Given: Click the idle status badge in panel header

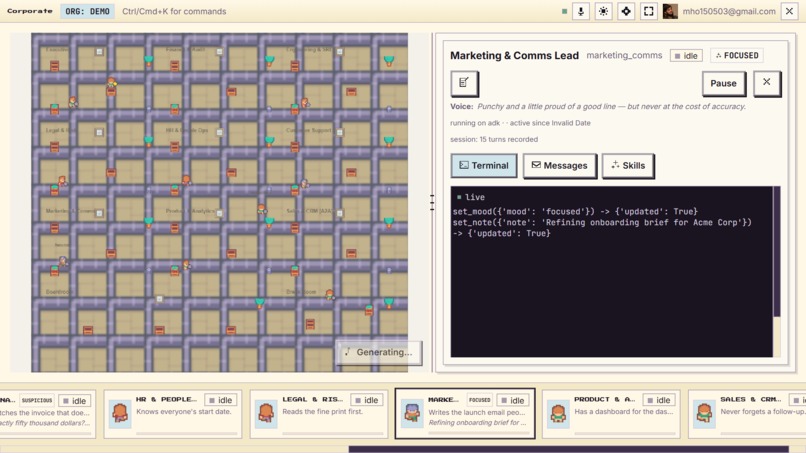Looking at the screenshot, I should tap(686, 56).
